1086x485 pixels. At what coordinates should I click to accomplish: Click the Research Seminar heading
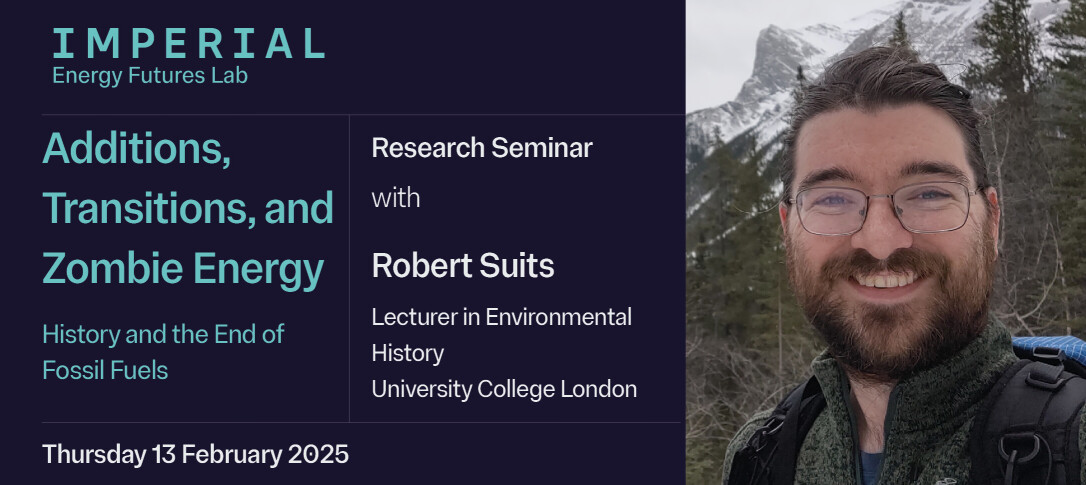click(x=482, y=148)
